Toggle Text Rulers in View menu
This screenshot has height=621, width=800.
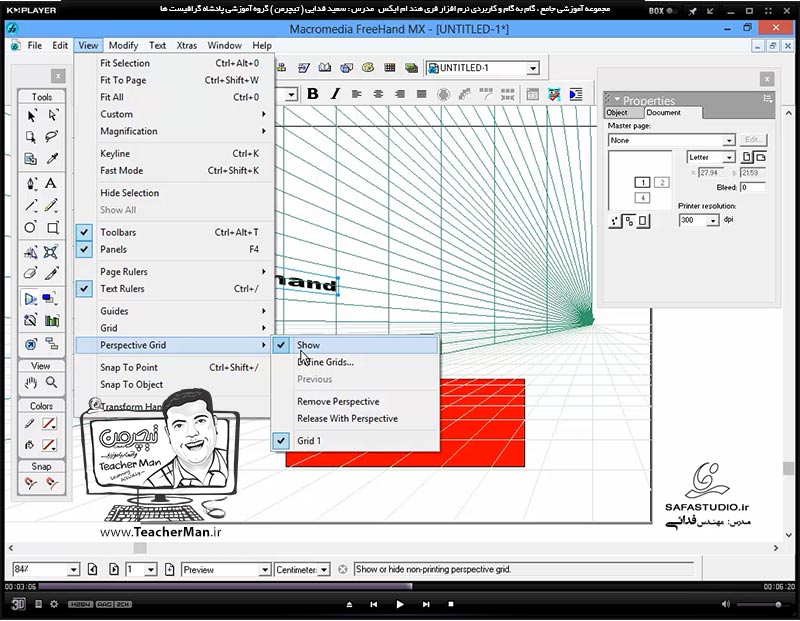pyautogui.click(x=173, y=289)
